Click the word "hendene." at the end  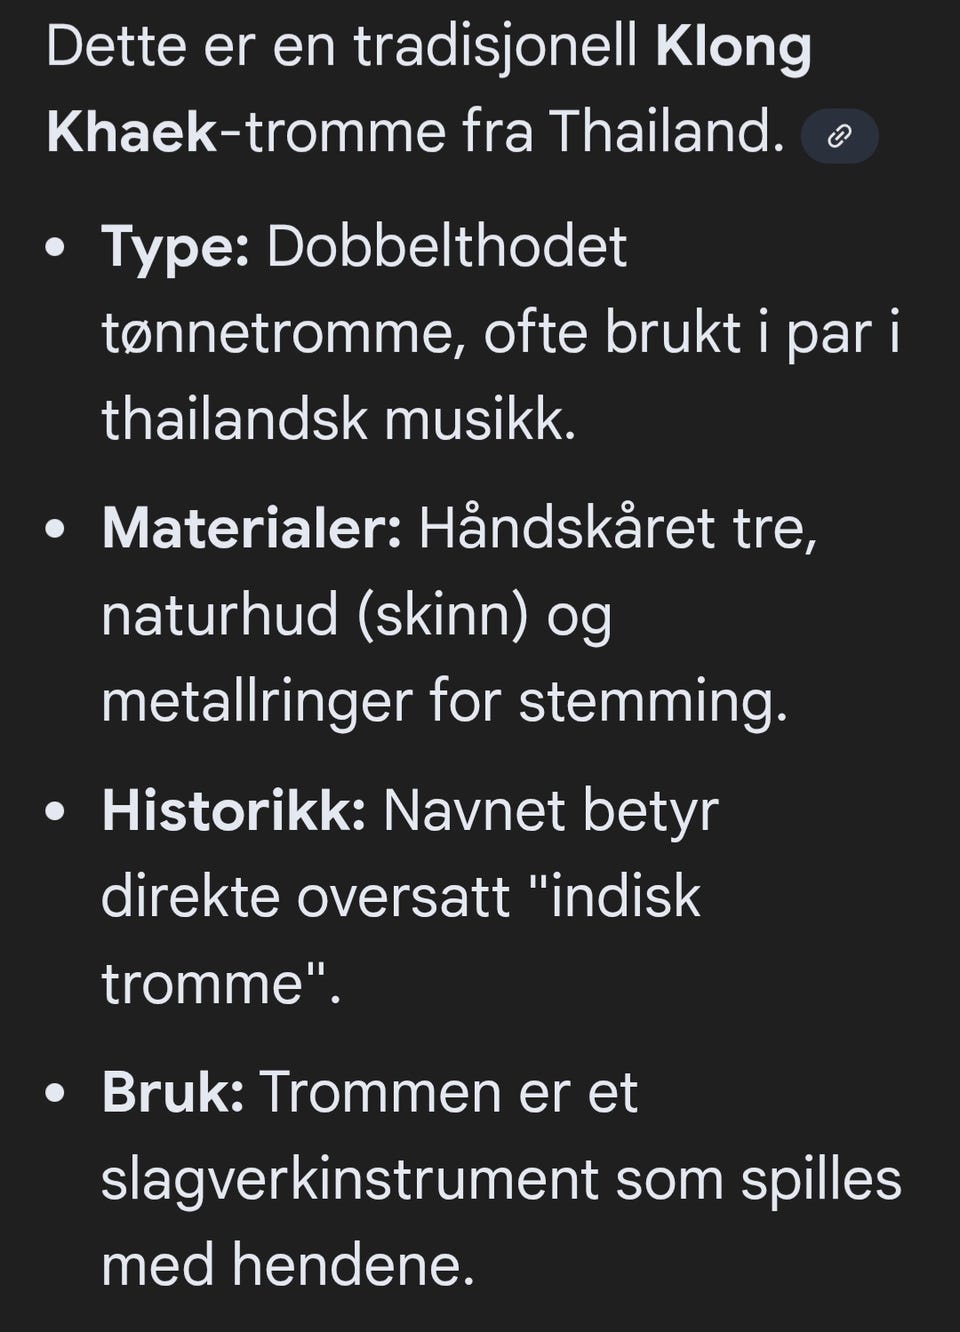(353, 1266)
